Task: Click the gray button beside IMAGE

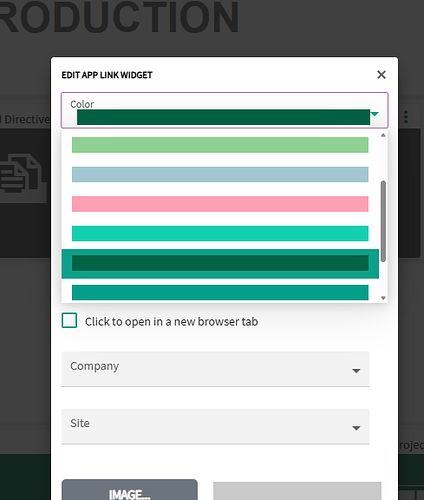Action: 297,491
